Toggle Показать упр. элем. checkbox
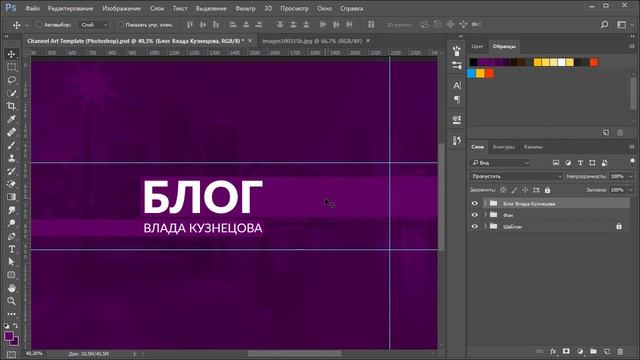Image resolution: width=640 pixels, height=360 pixels. point(121,25)
